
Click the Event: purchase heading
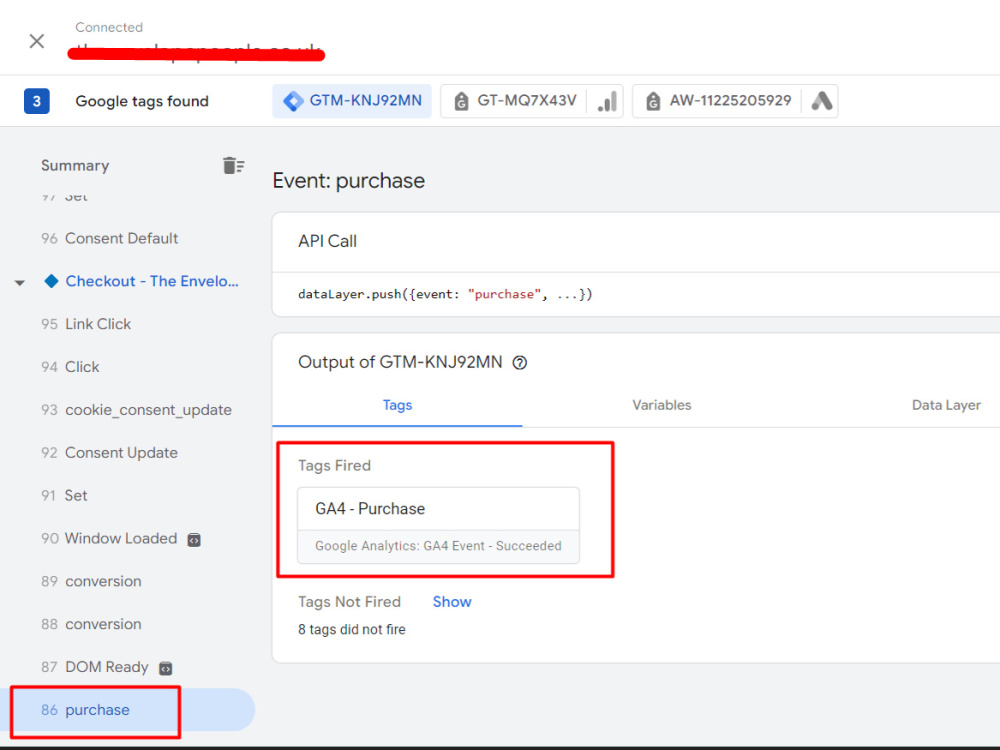pyautogui.click(x=348, y=180)
